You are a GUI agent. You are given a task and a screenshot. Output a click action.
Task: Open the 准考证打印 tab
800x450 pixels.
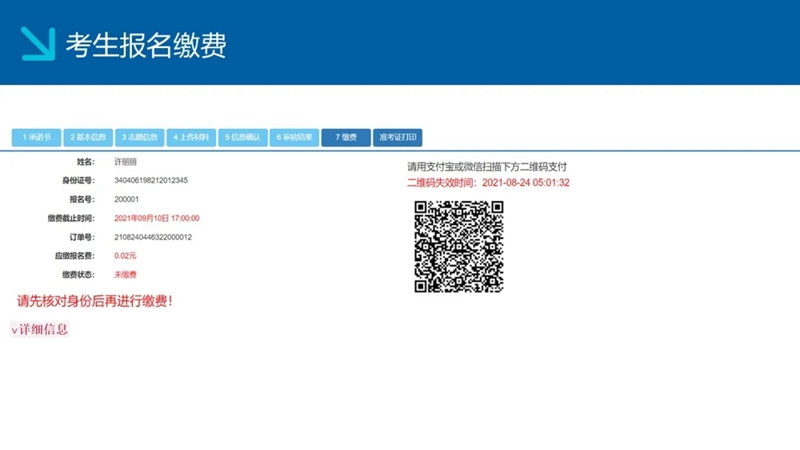tap(397, 137)
